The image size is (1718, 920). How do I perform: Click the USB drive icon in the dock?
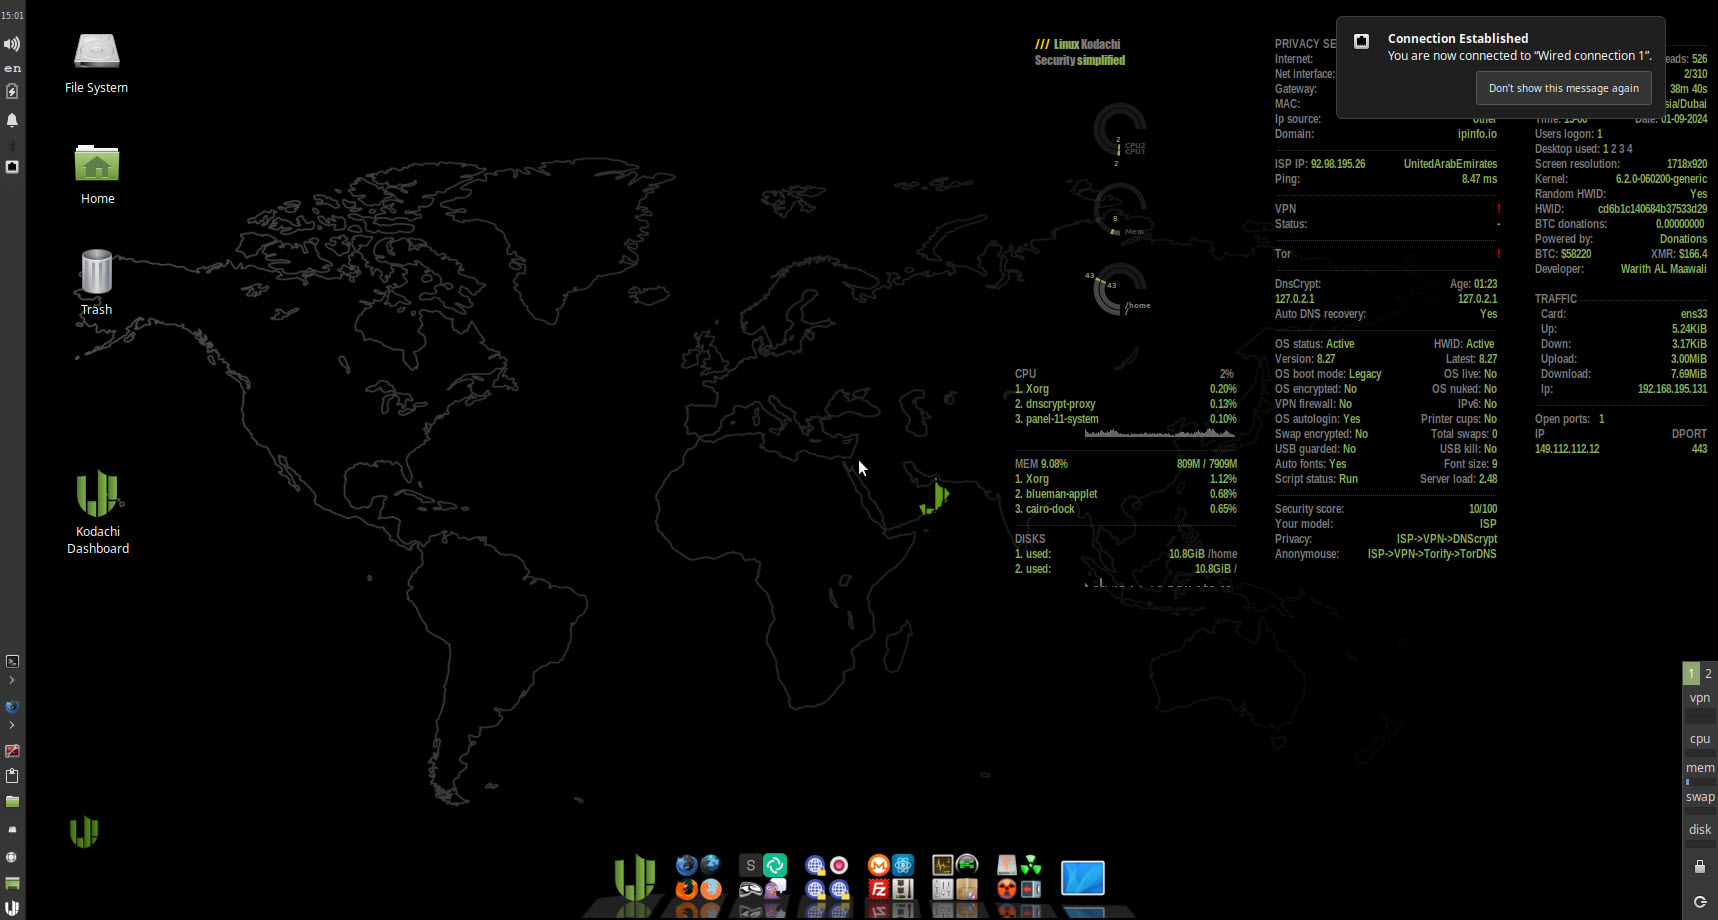1007,864
